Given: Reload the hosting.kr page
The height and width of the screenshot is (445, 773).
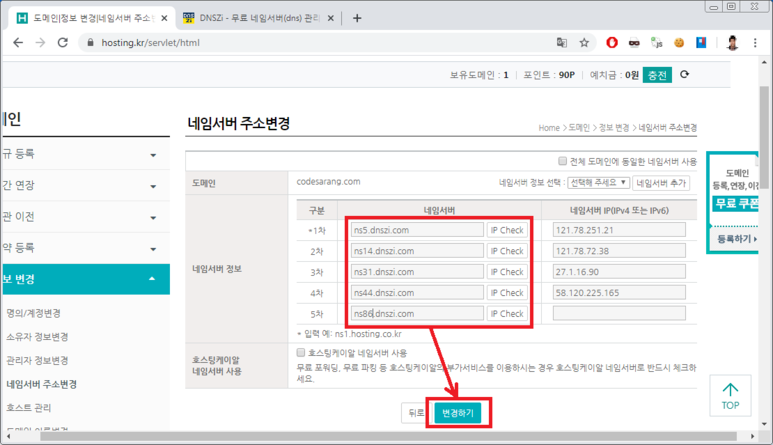Looking at the screenshot, I should (63, 43).
